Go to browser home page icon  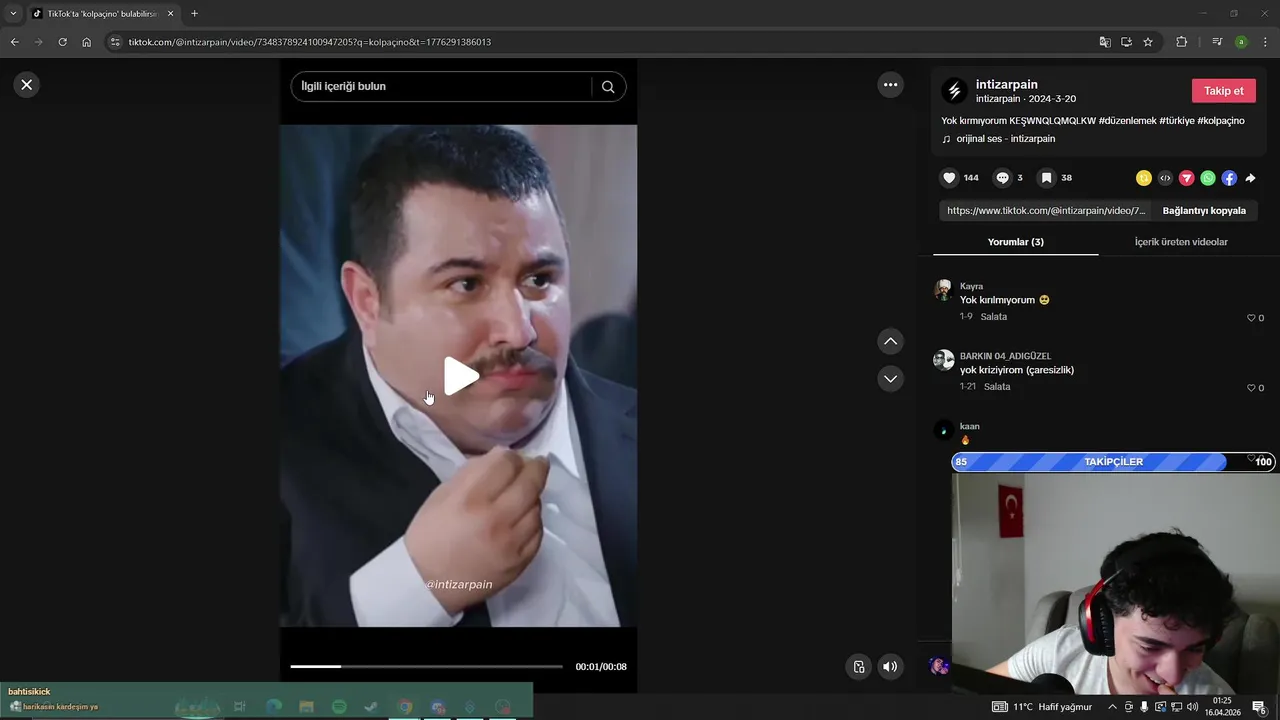[86, 42]
